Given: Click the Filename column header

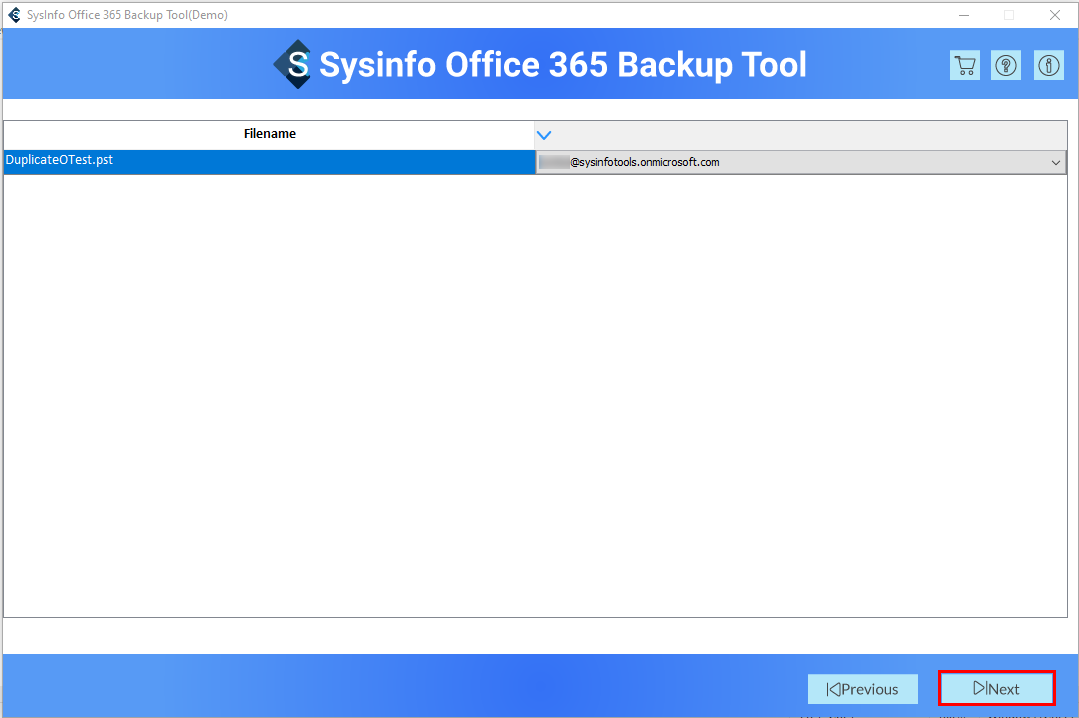Looking at the screenshot, I should (269, 134).
